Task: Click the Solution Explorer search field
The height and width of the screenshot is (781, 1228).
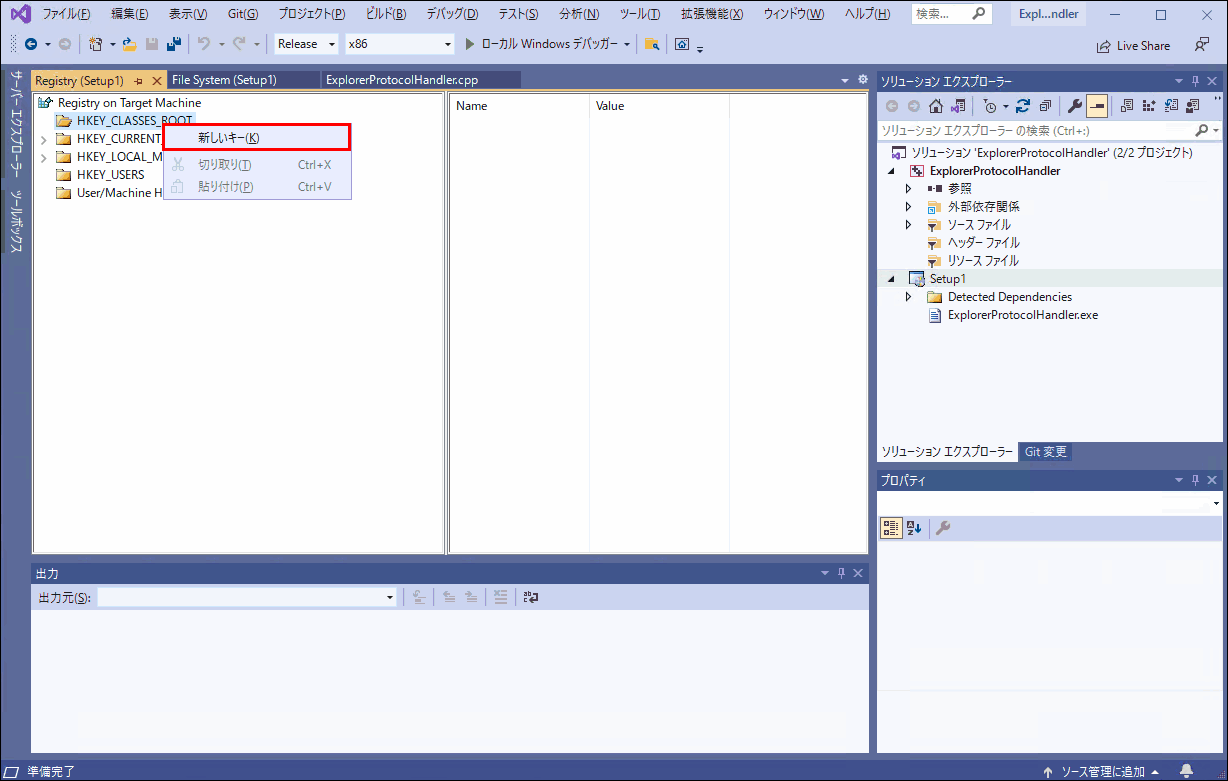Action: click(1037, 130)
